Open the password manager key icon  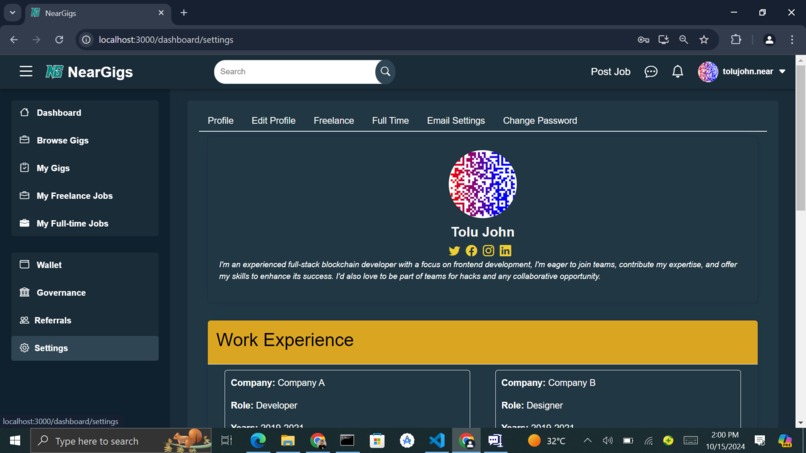(x=643, y=40)
